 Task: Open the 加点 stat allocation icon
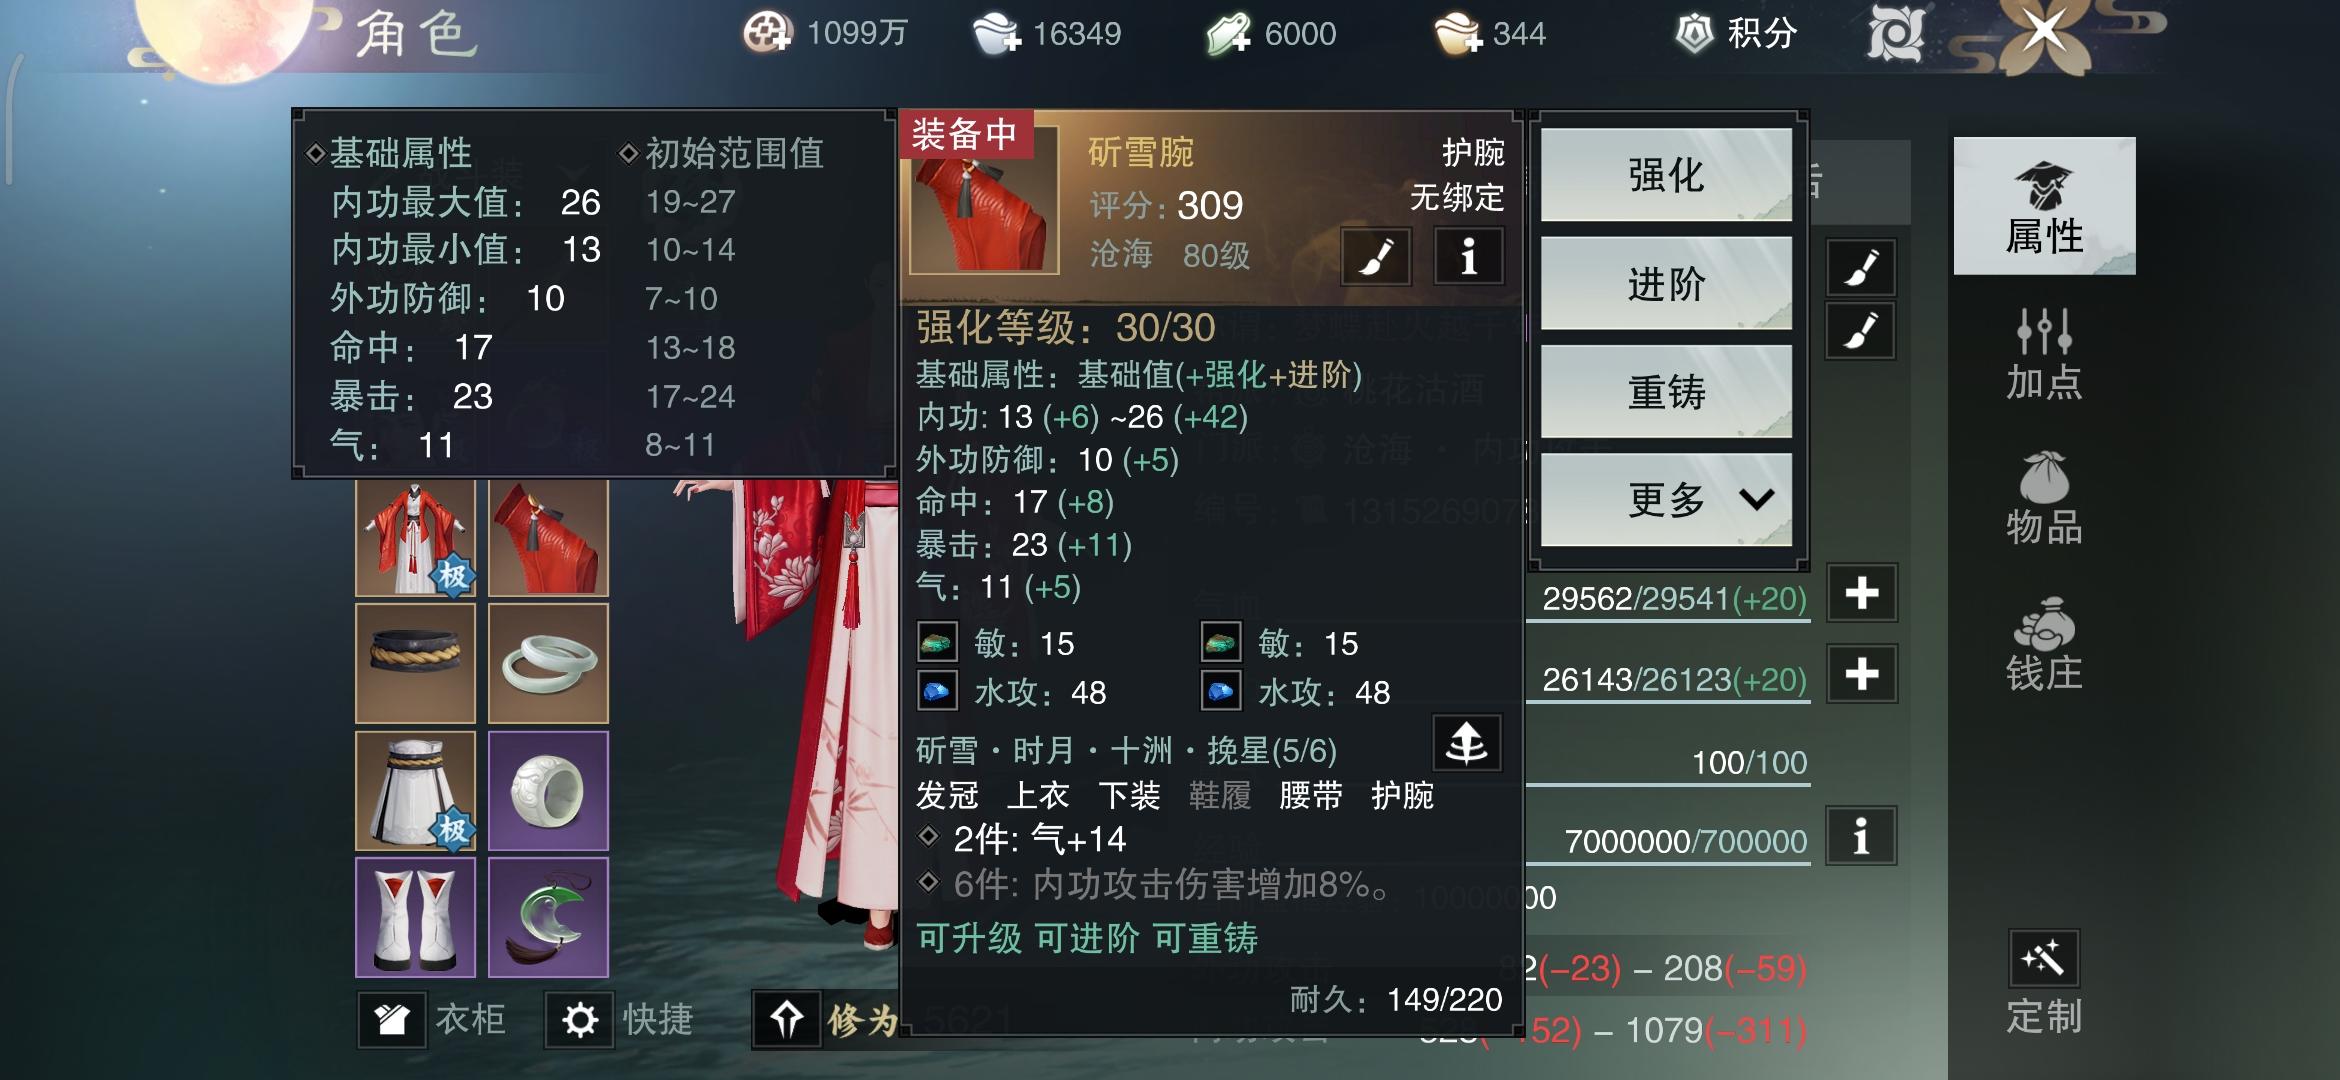click(2044, 353)
